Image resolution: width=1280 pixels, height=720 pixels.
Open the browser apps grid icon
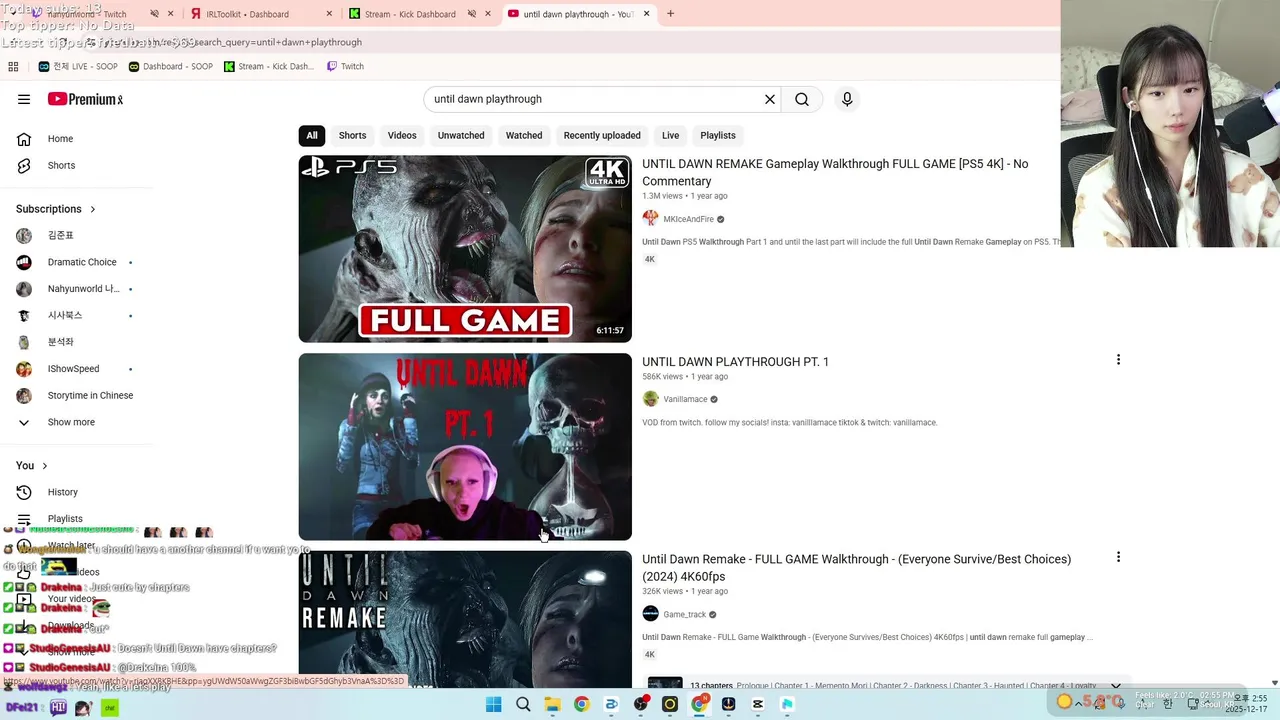pyautogui.click(x=13, y=66)
